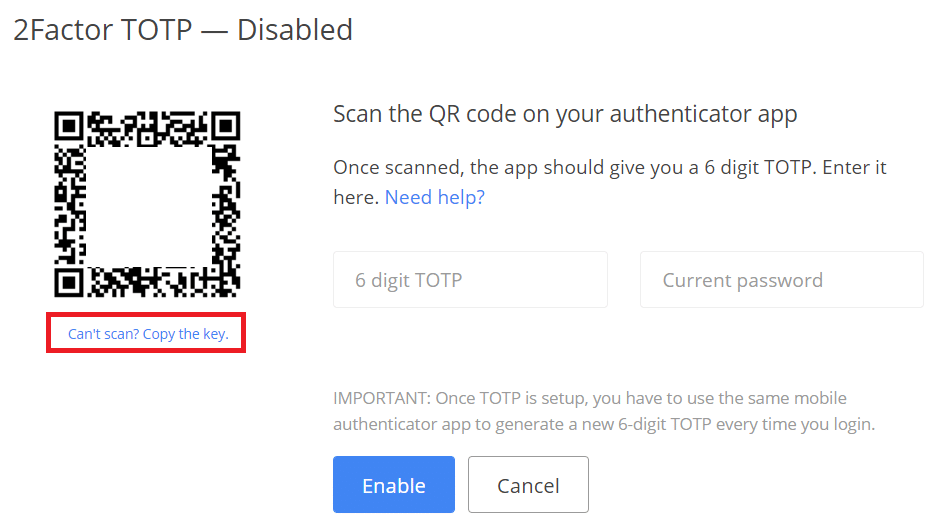Cancel the TOTP setup

click(x=528, y=485)
